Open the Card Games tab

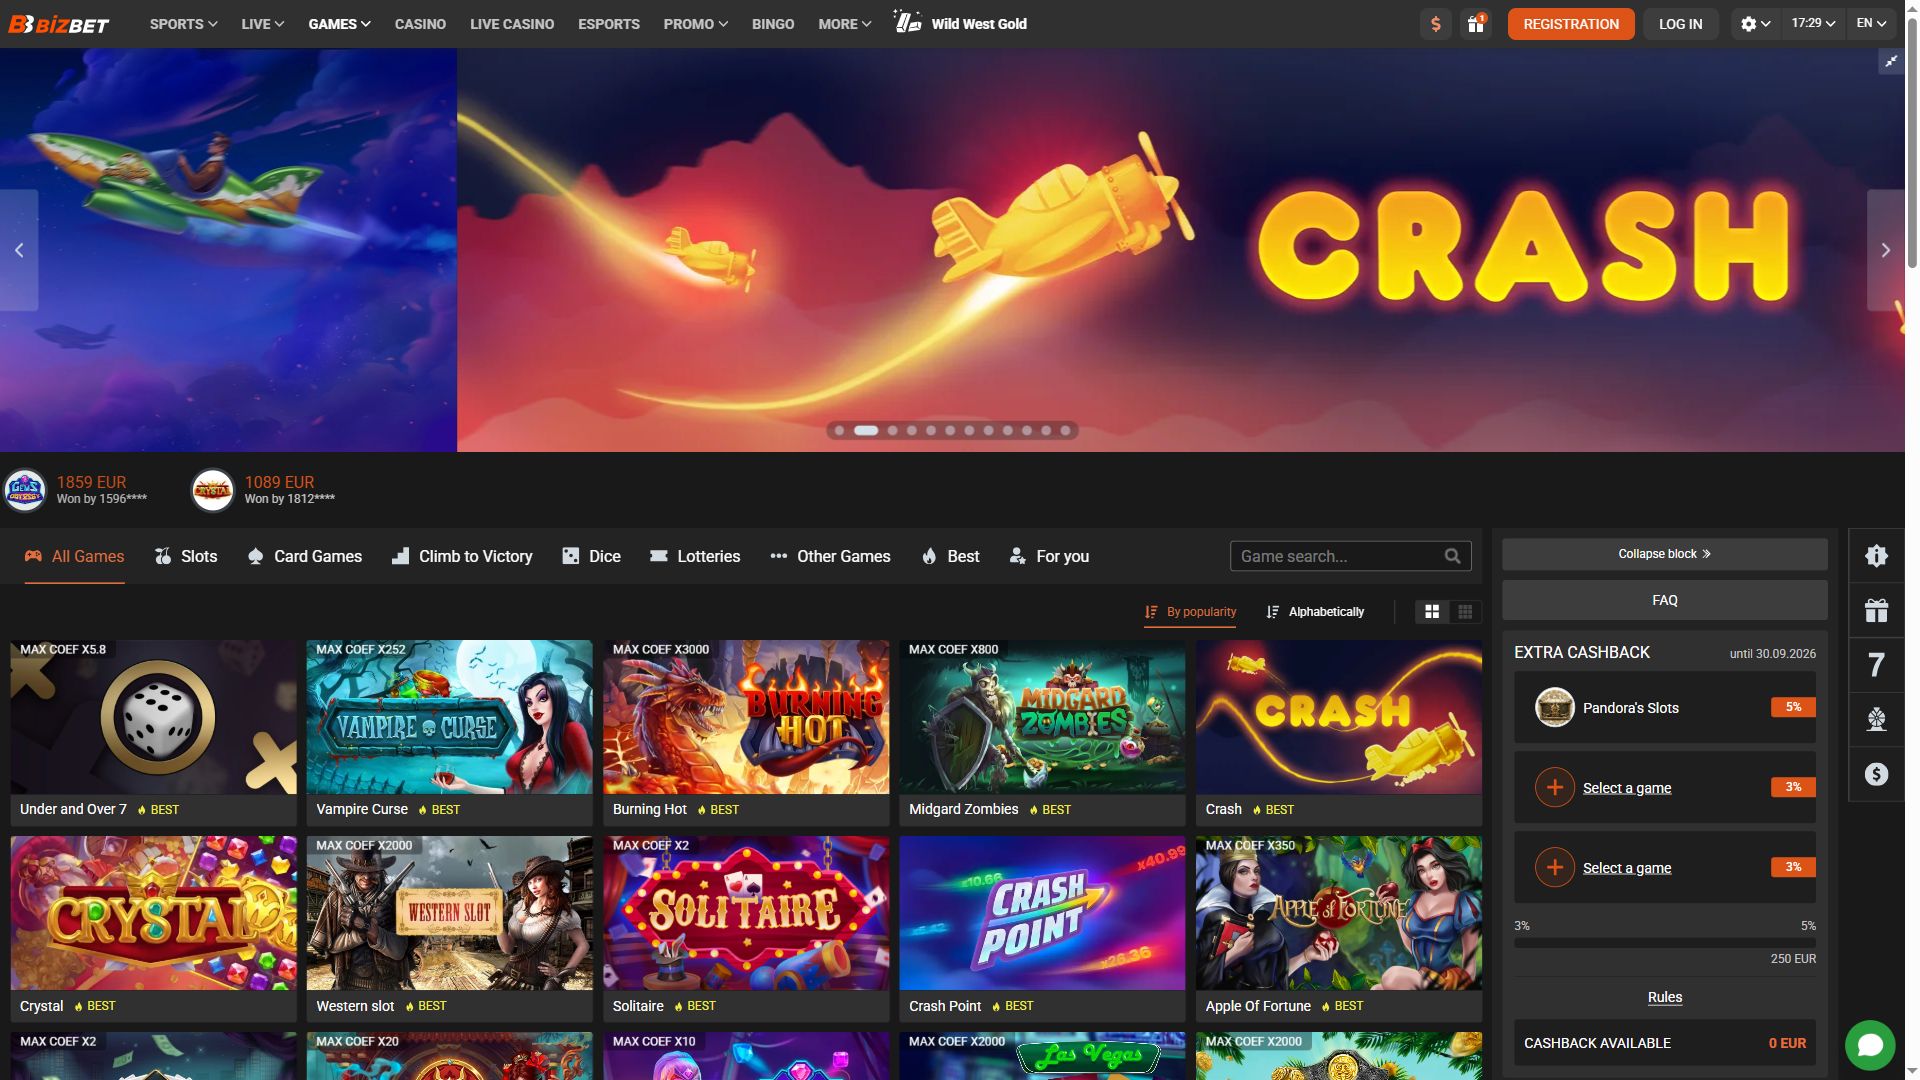[x=305, y=557]
